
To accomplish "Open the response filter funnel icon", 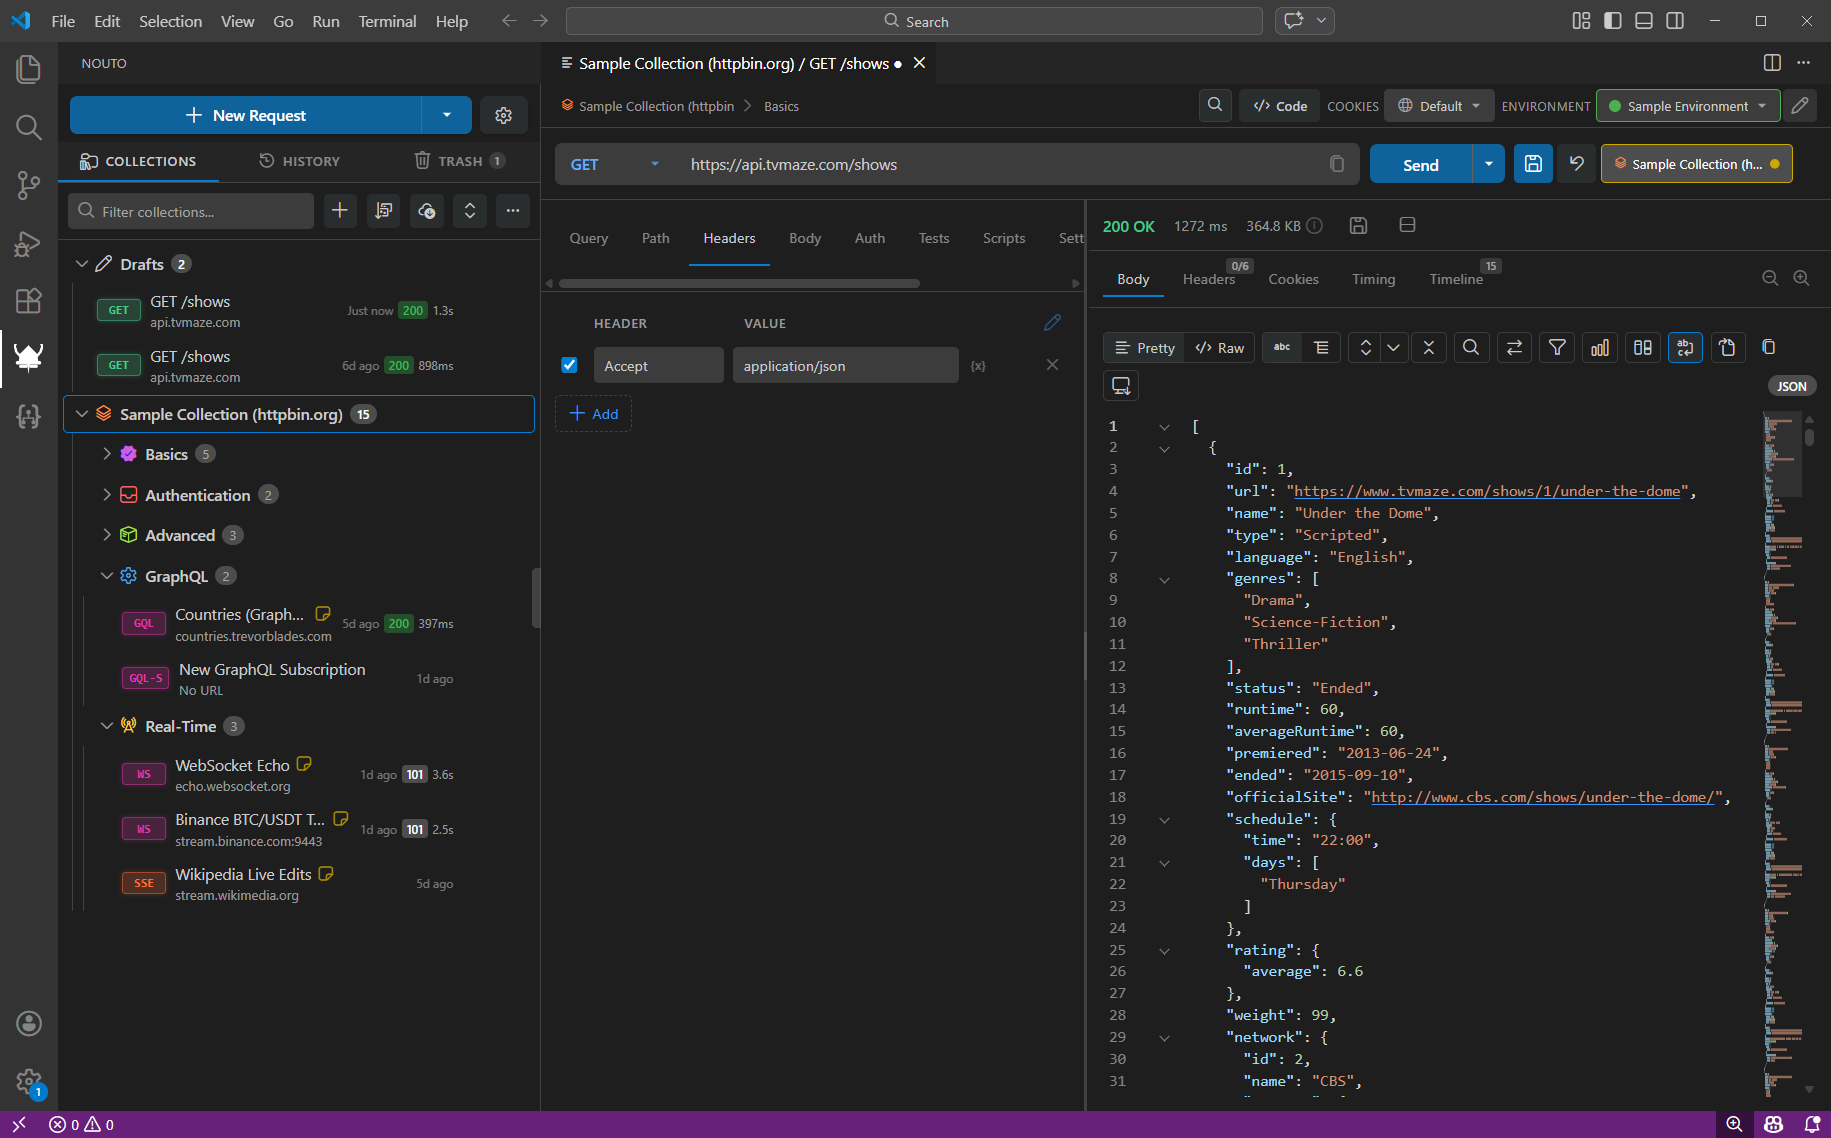I will (x=1557, y=347).
